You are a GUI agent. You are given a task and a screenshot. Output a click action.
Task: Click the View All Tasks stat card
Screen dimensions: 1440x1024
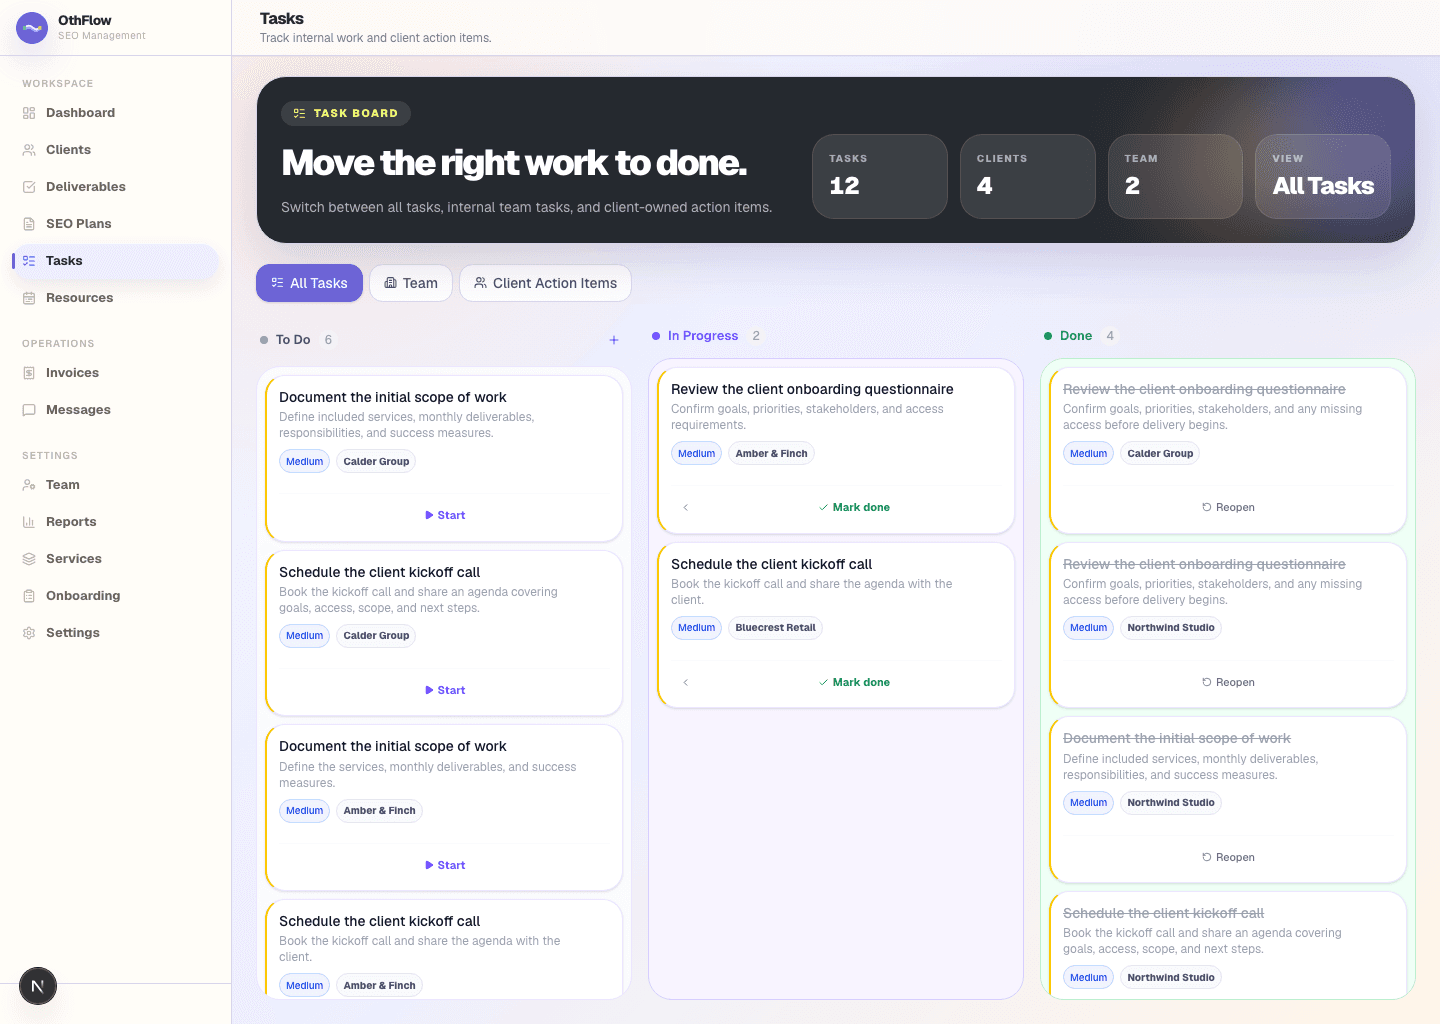[x=1323, y=176]
